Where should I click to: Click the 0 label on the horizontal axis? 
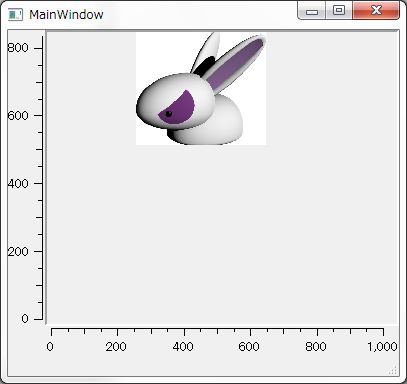(x=50, y=347)
